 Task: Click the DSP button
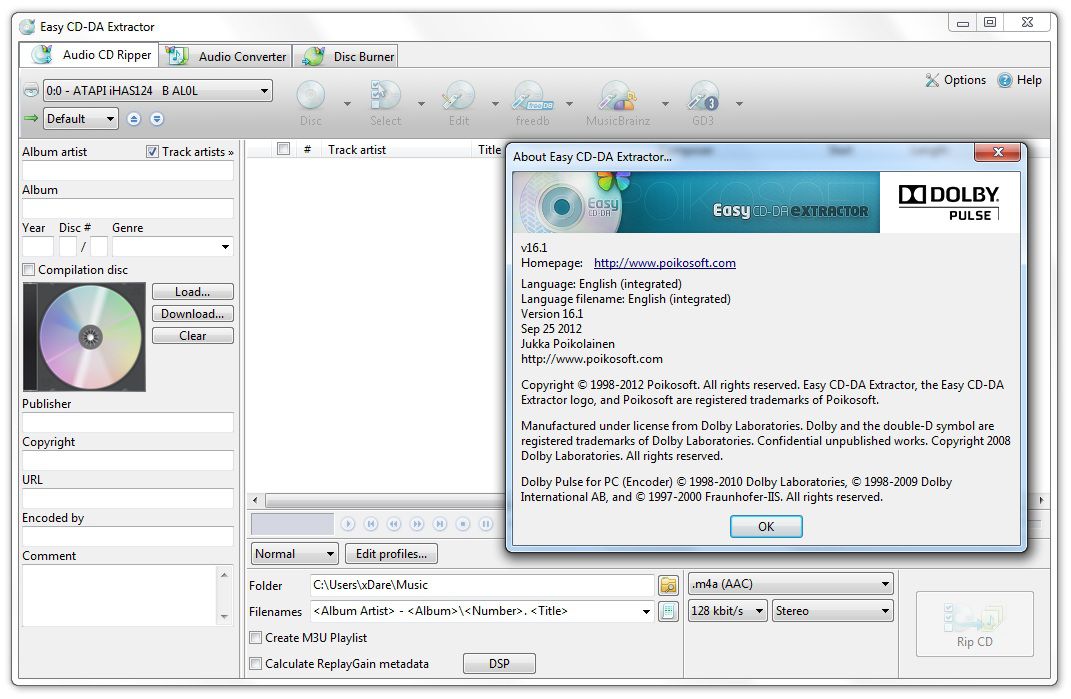pyautogui.click(x=499, y=663)
